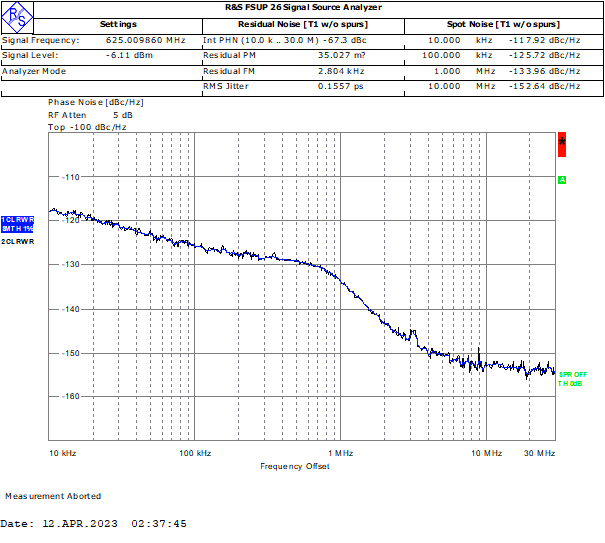
Task: Click the -130 y-axis label
Action: 71,264
